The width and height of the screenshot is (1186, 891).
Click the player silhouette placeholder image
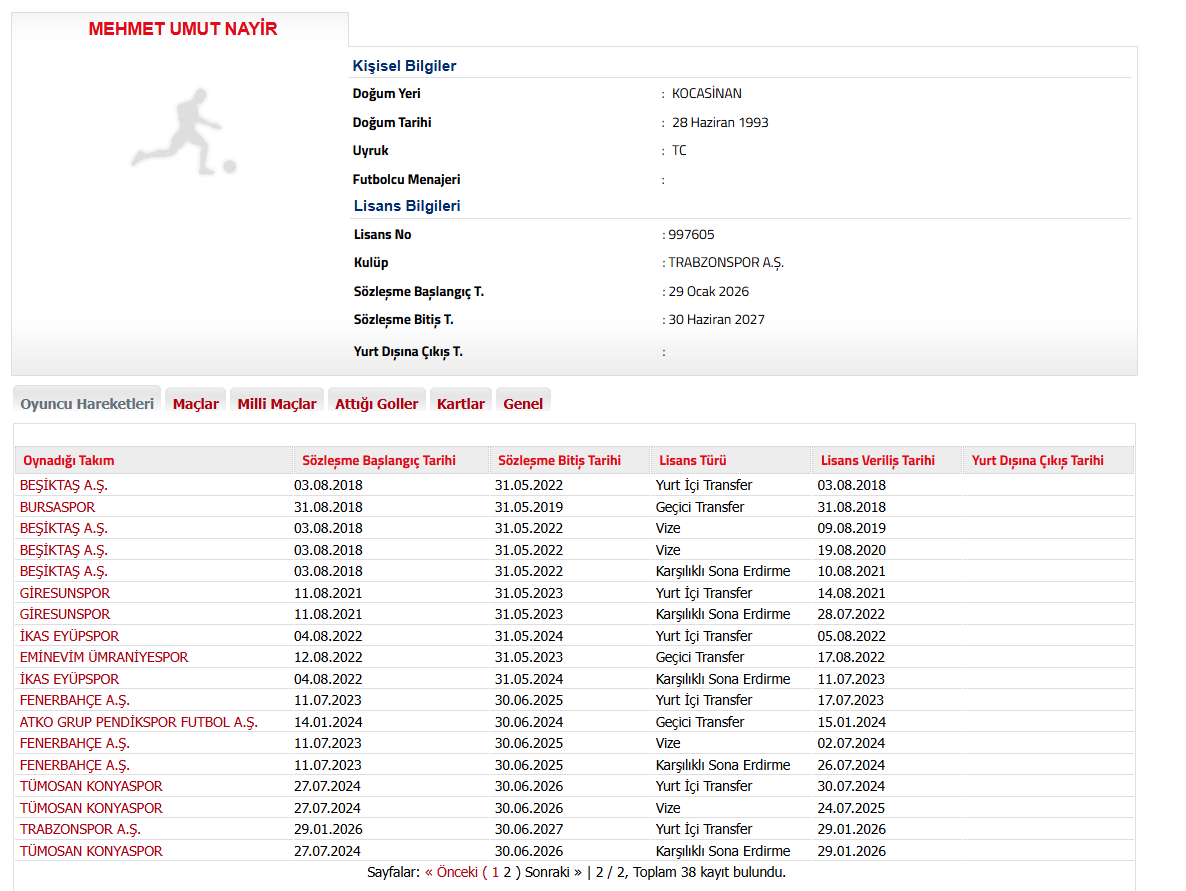(x=183, y=133)
